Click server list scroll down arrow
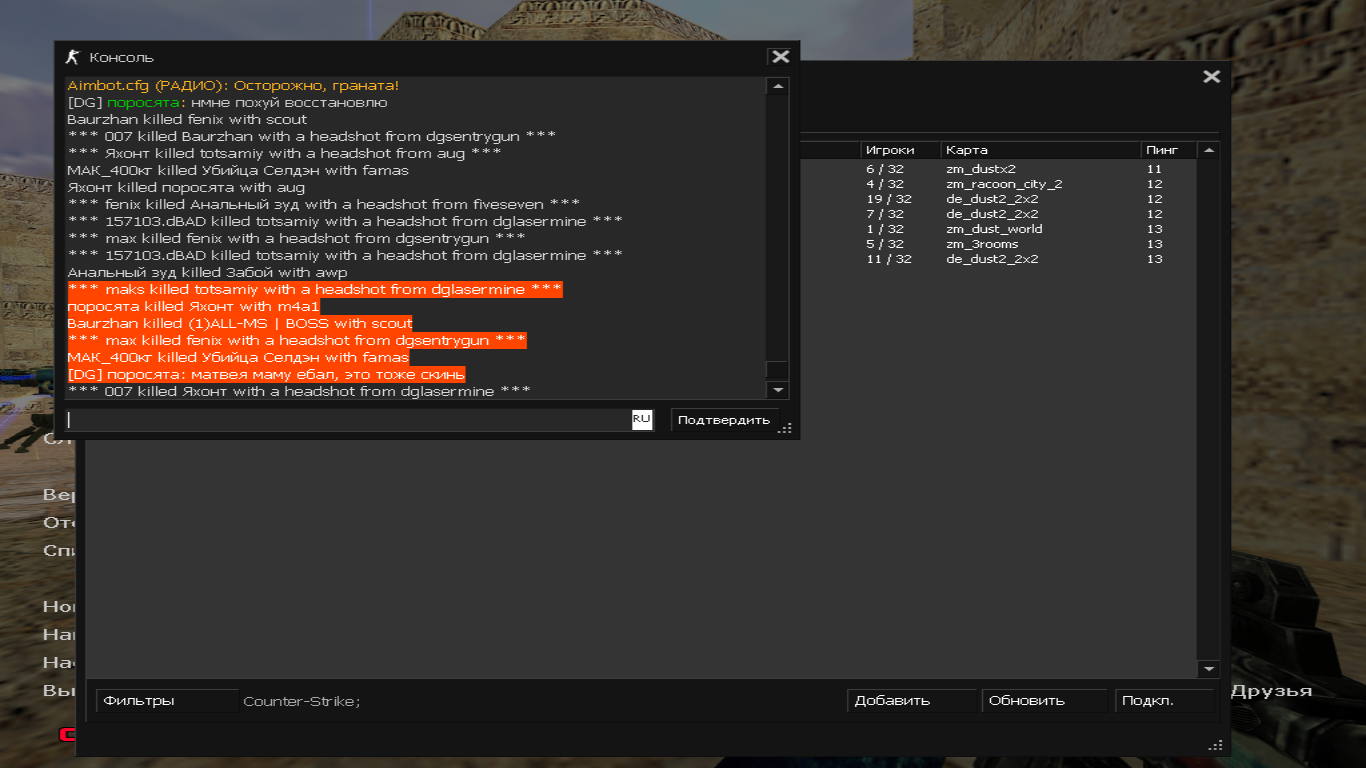This screenshot has height=768, width=1366. (1209, 669)
